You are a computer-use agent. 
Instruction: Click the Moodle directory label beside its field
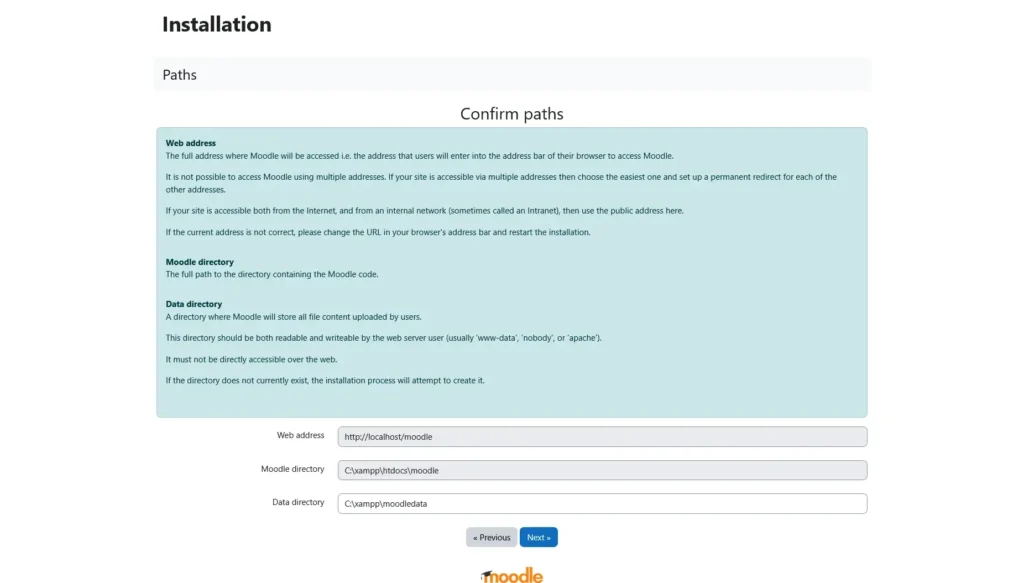[x=291, y=468]
